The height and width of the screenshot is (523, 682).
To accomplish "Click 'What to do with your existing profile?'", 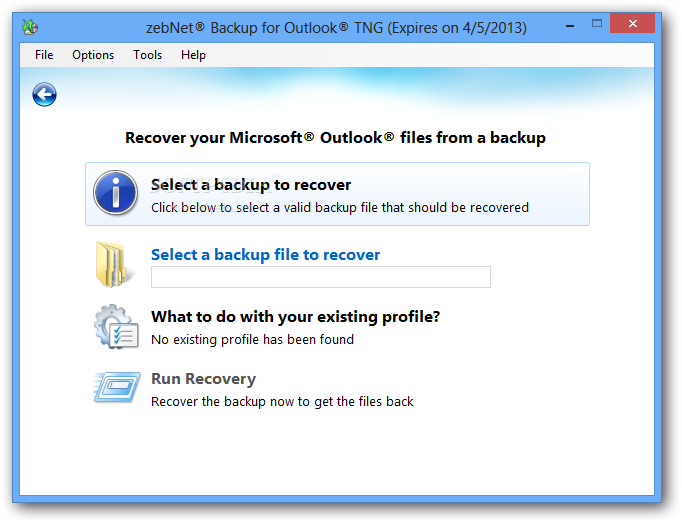I will click(x=295, y=317).
